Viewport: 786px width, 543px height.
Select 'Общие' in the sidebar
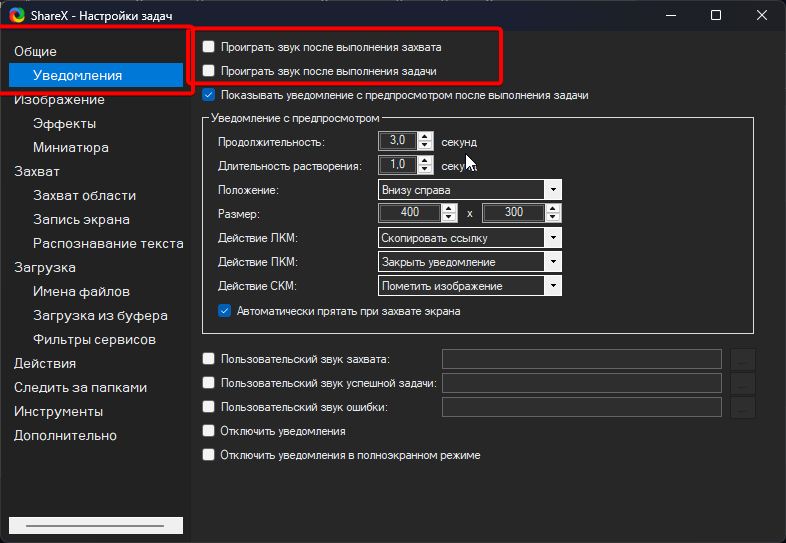35,51
